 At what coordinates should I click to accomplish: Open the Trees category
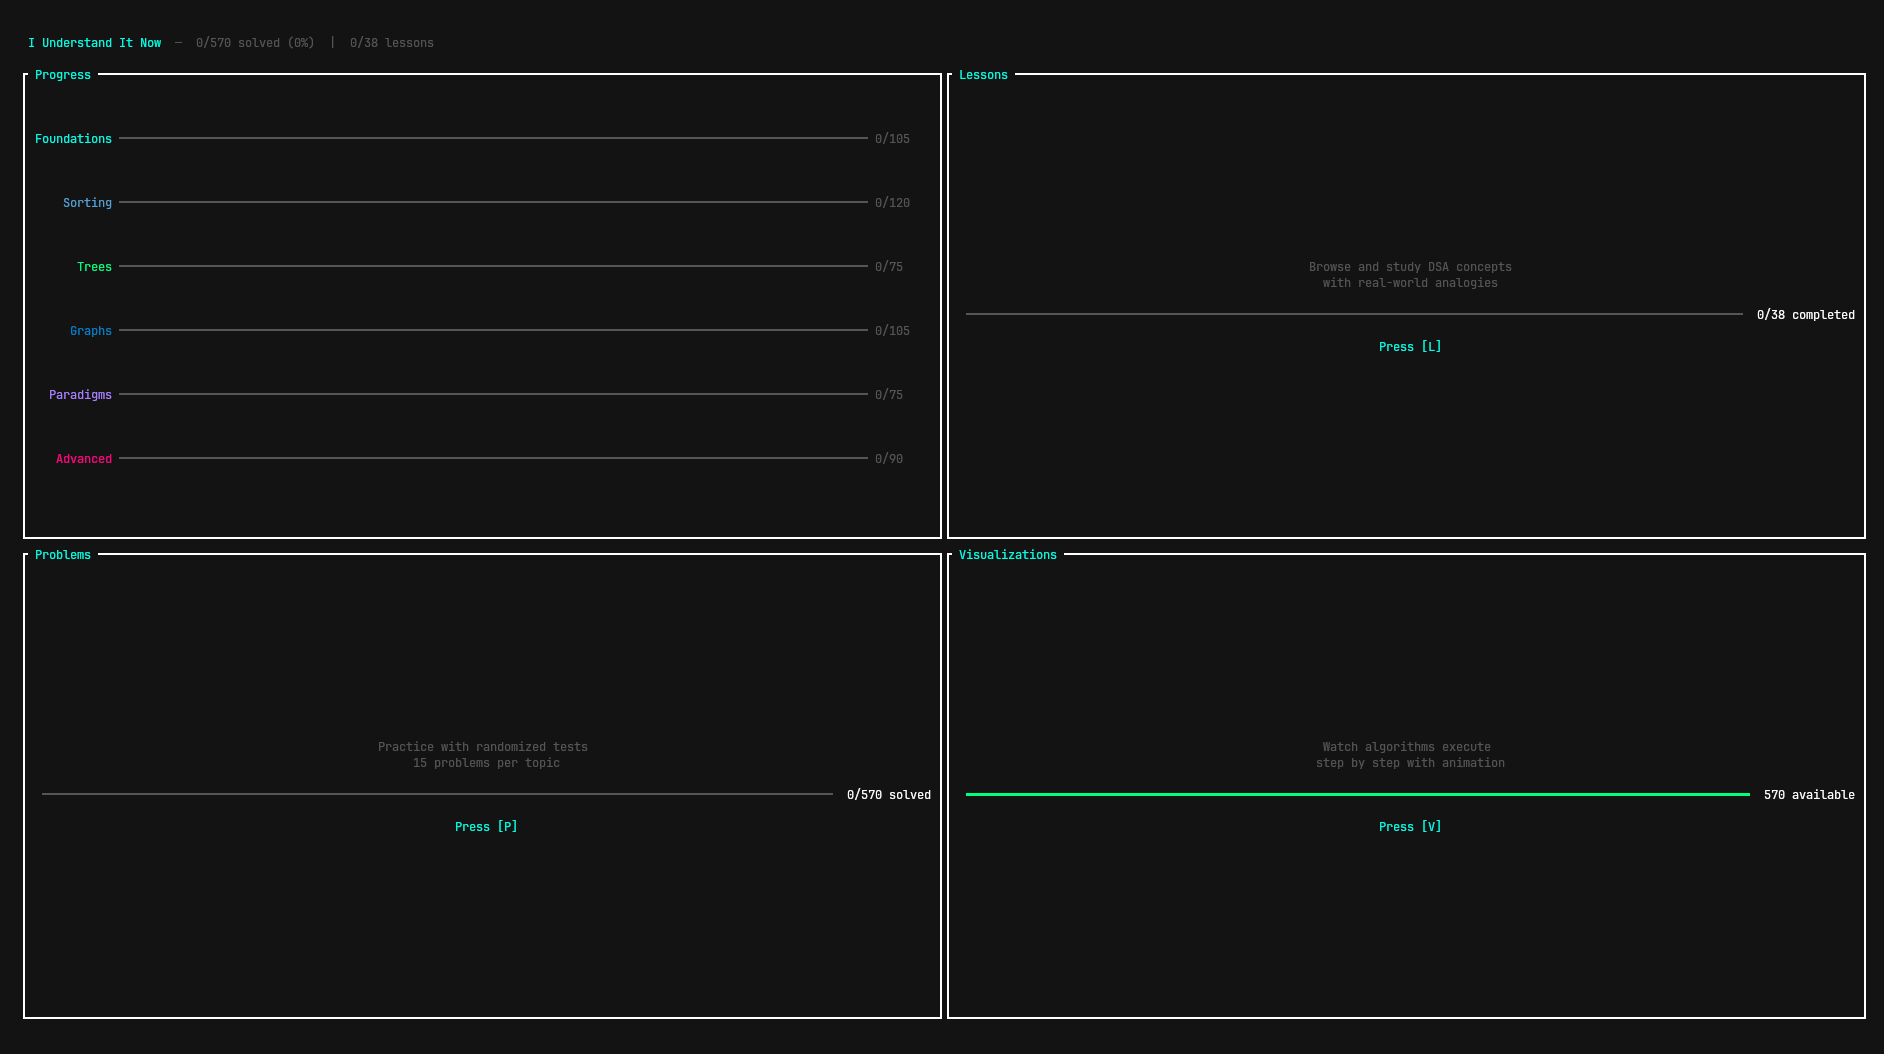point(94,267)
